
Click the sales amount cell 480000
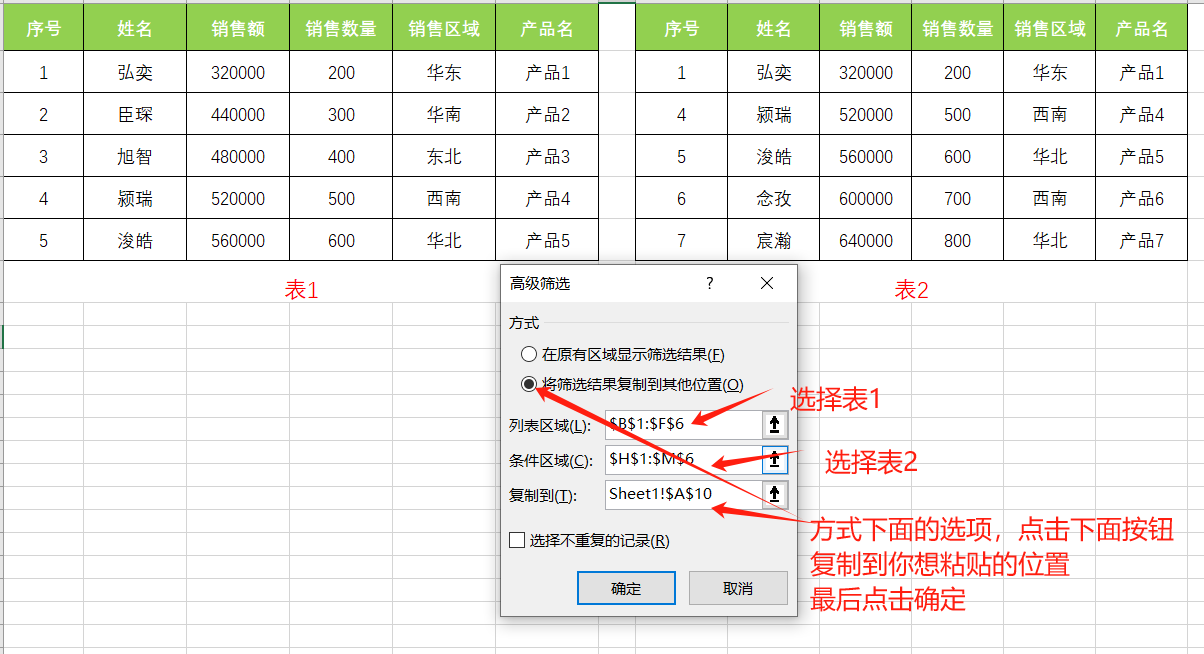238,157
